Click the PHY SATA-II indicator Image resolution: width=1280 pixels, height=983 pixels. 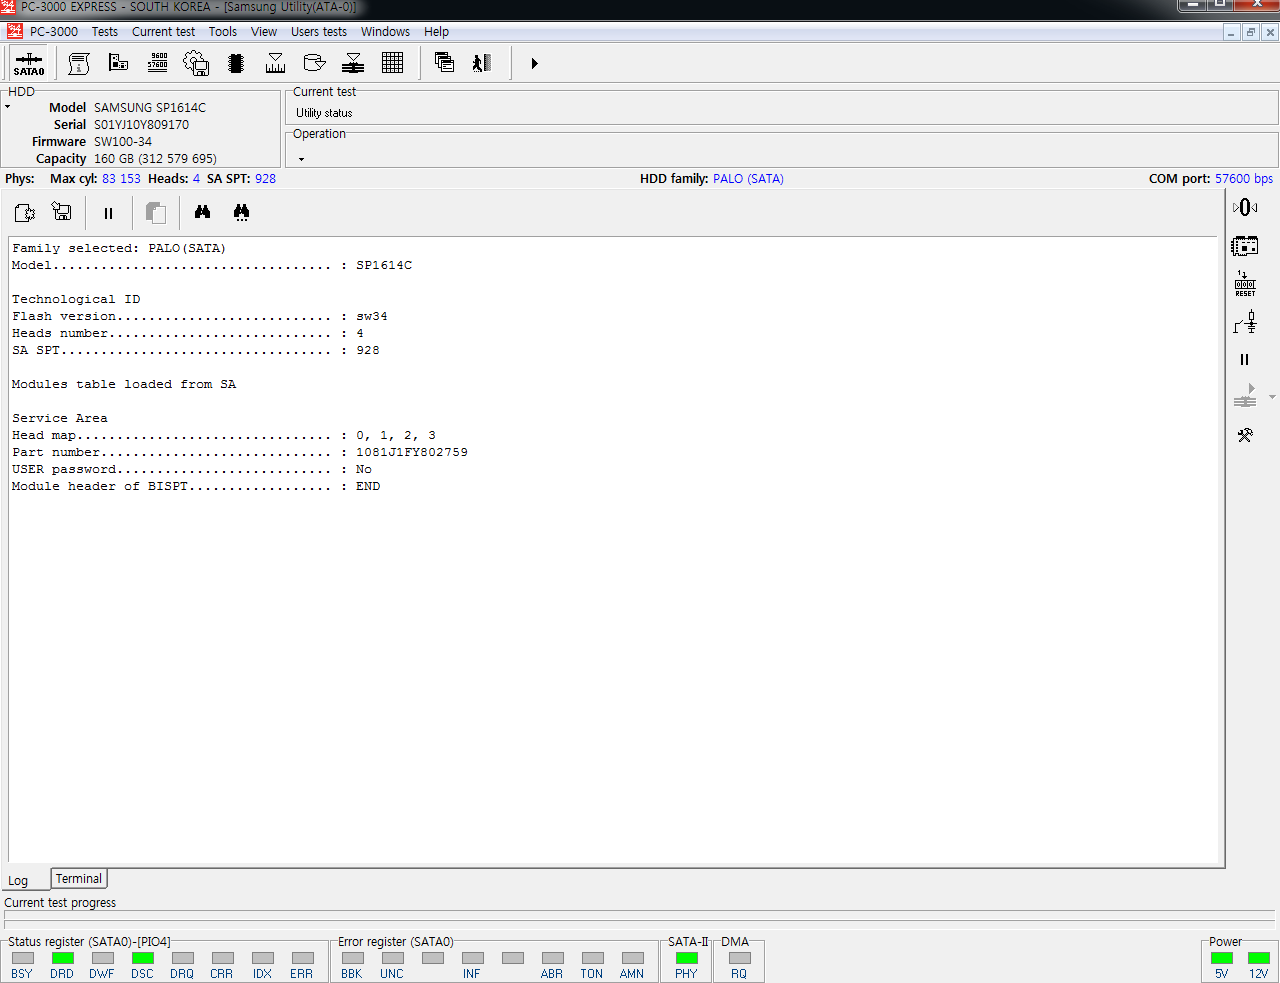click(686, 958)
